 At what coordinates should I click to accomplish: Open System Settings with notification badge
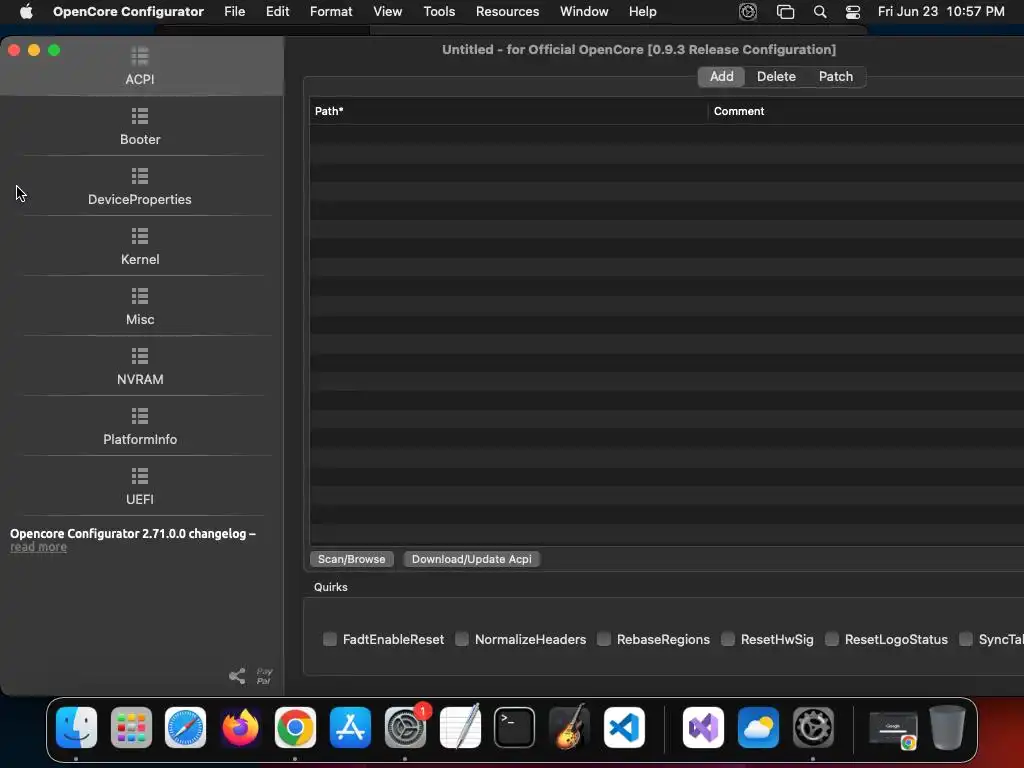pos(405,728)
